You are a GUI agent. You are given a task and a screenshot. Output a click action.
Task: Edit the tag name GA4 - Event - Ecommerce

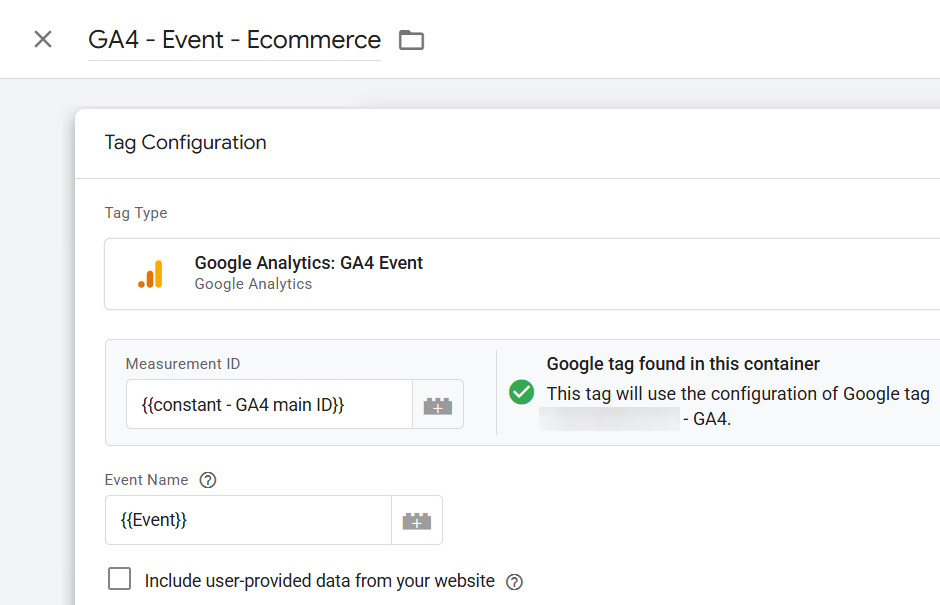234,40
